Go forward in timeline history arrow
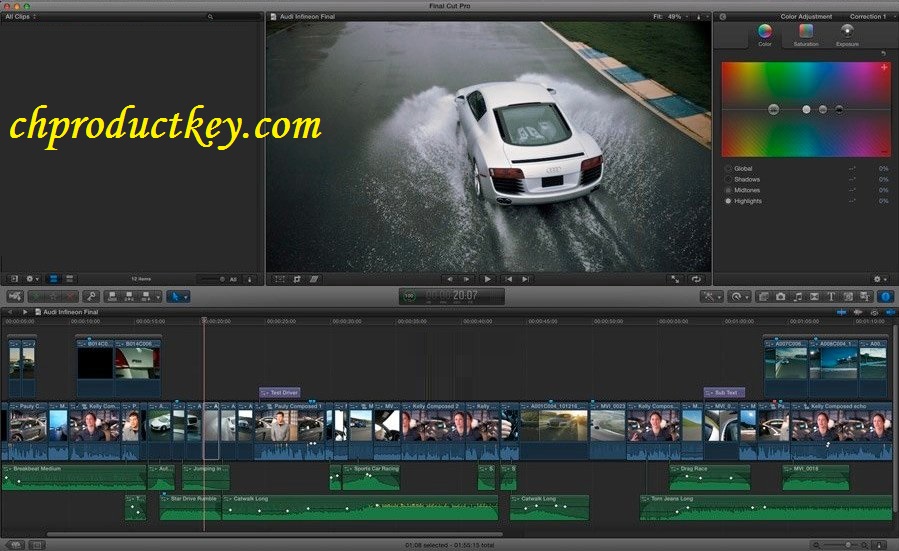Screen dimensions: 899x551 (25, 312)
